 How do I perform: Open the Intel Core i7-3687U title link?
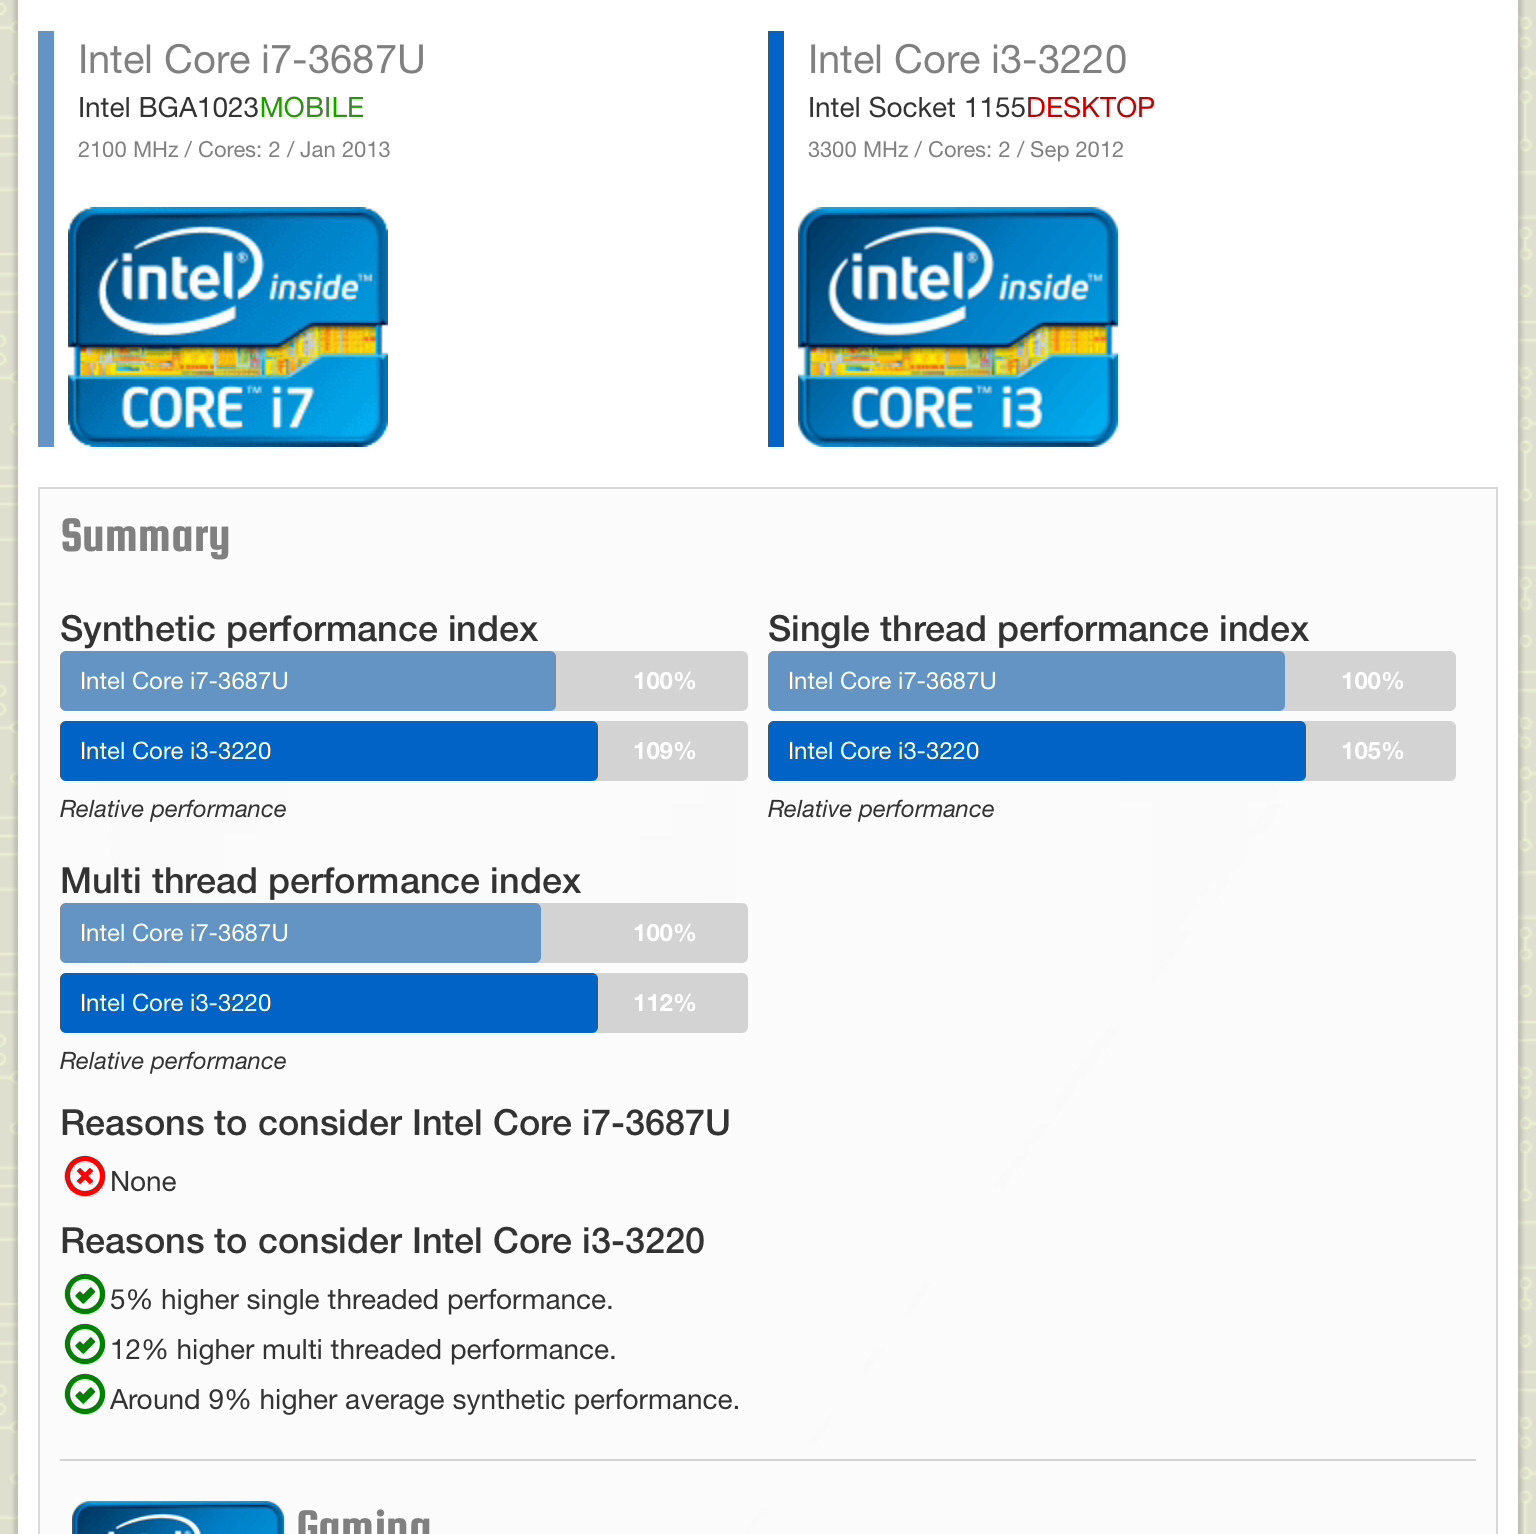click(x=251, y=60)
